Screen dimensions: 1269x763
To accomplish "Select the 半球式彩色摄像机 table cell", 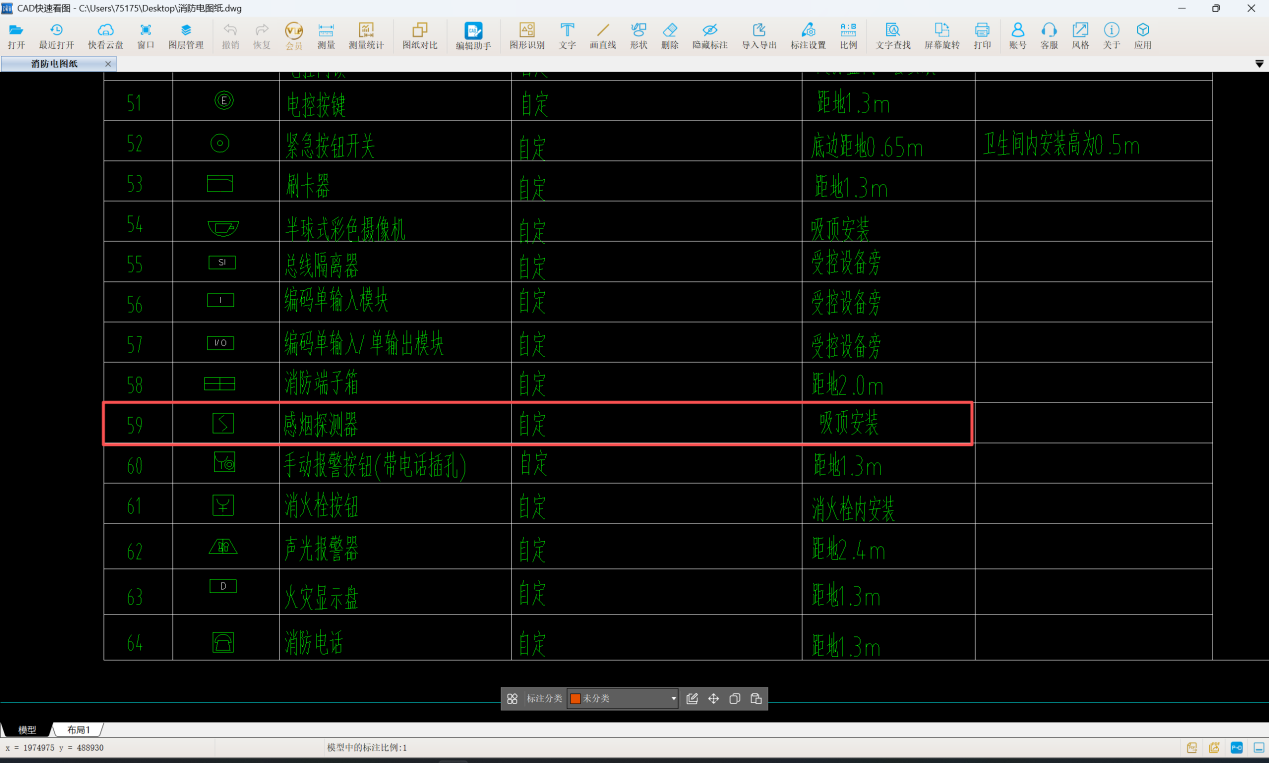I will [x=395, y=222].
